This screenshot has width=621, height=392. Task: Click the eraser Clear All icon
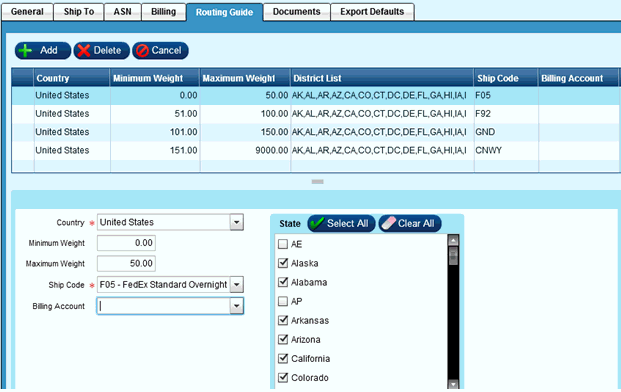389,223
